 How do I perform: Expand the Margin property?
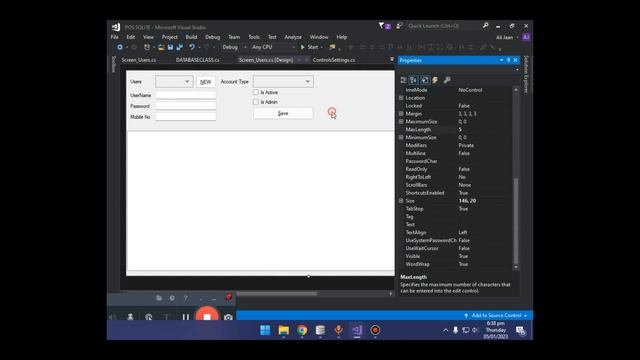[401, 113]
